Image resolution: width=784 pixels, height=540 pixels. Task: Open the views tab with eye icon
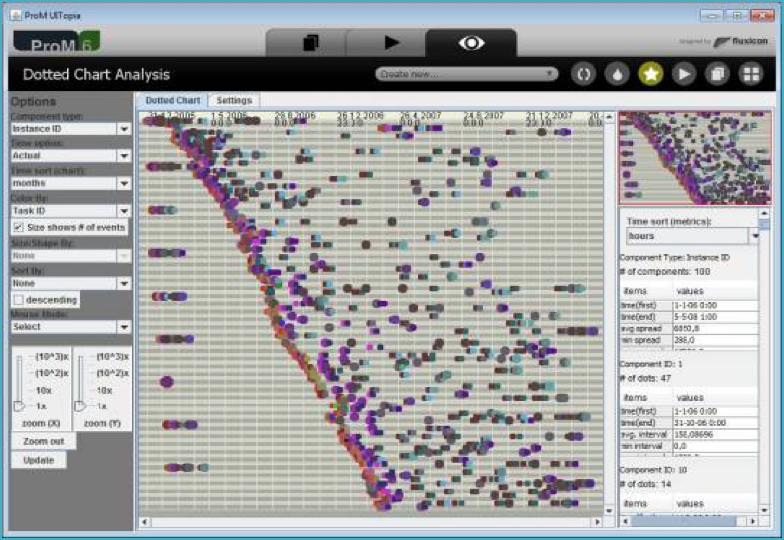(x=471, y=43)
